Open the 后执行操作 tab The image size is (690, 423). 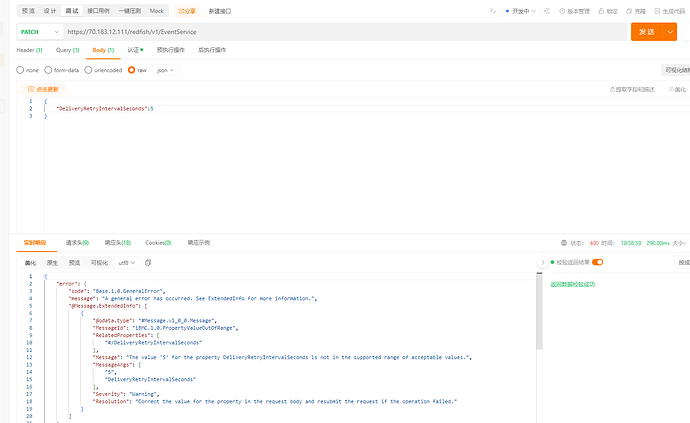pos(212,50)
